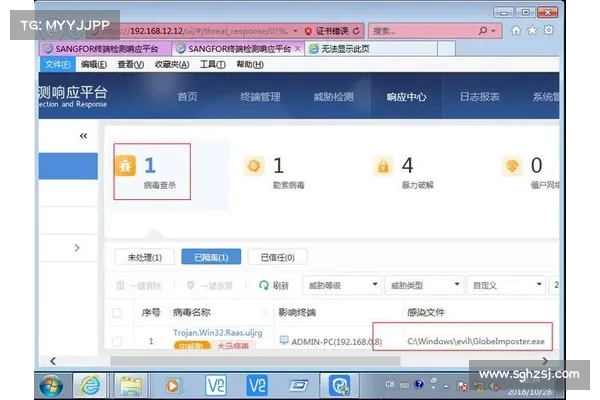The width and height of the screenshot is (600, 400).
Task: Switch to the 未处理(1) tab
Action: (145, 257)
